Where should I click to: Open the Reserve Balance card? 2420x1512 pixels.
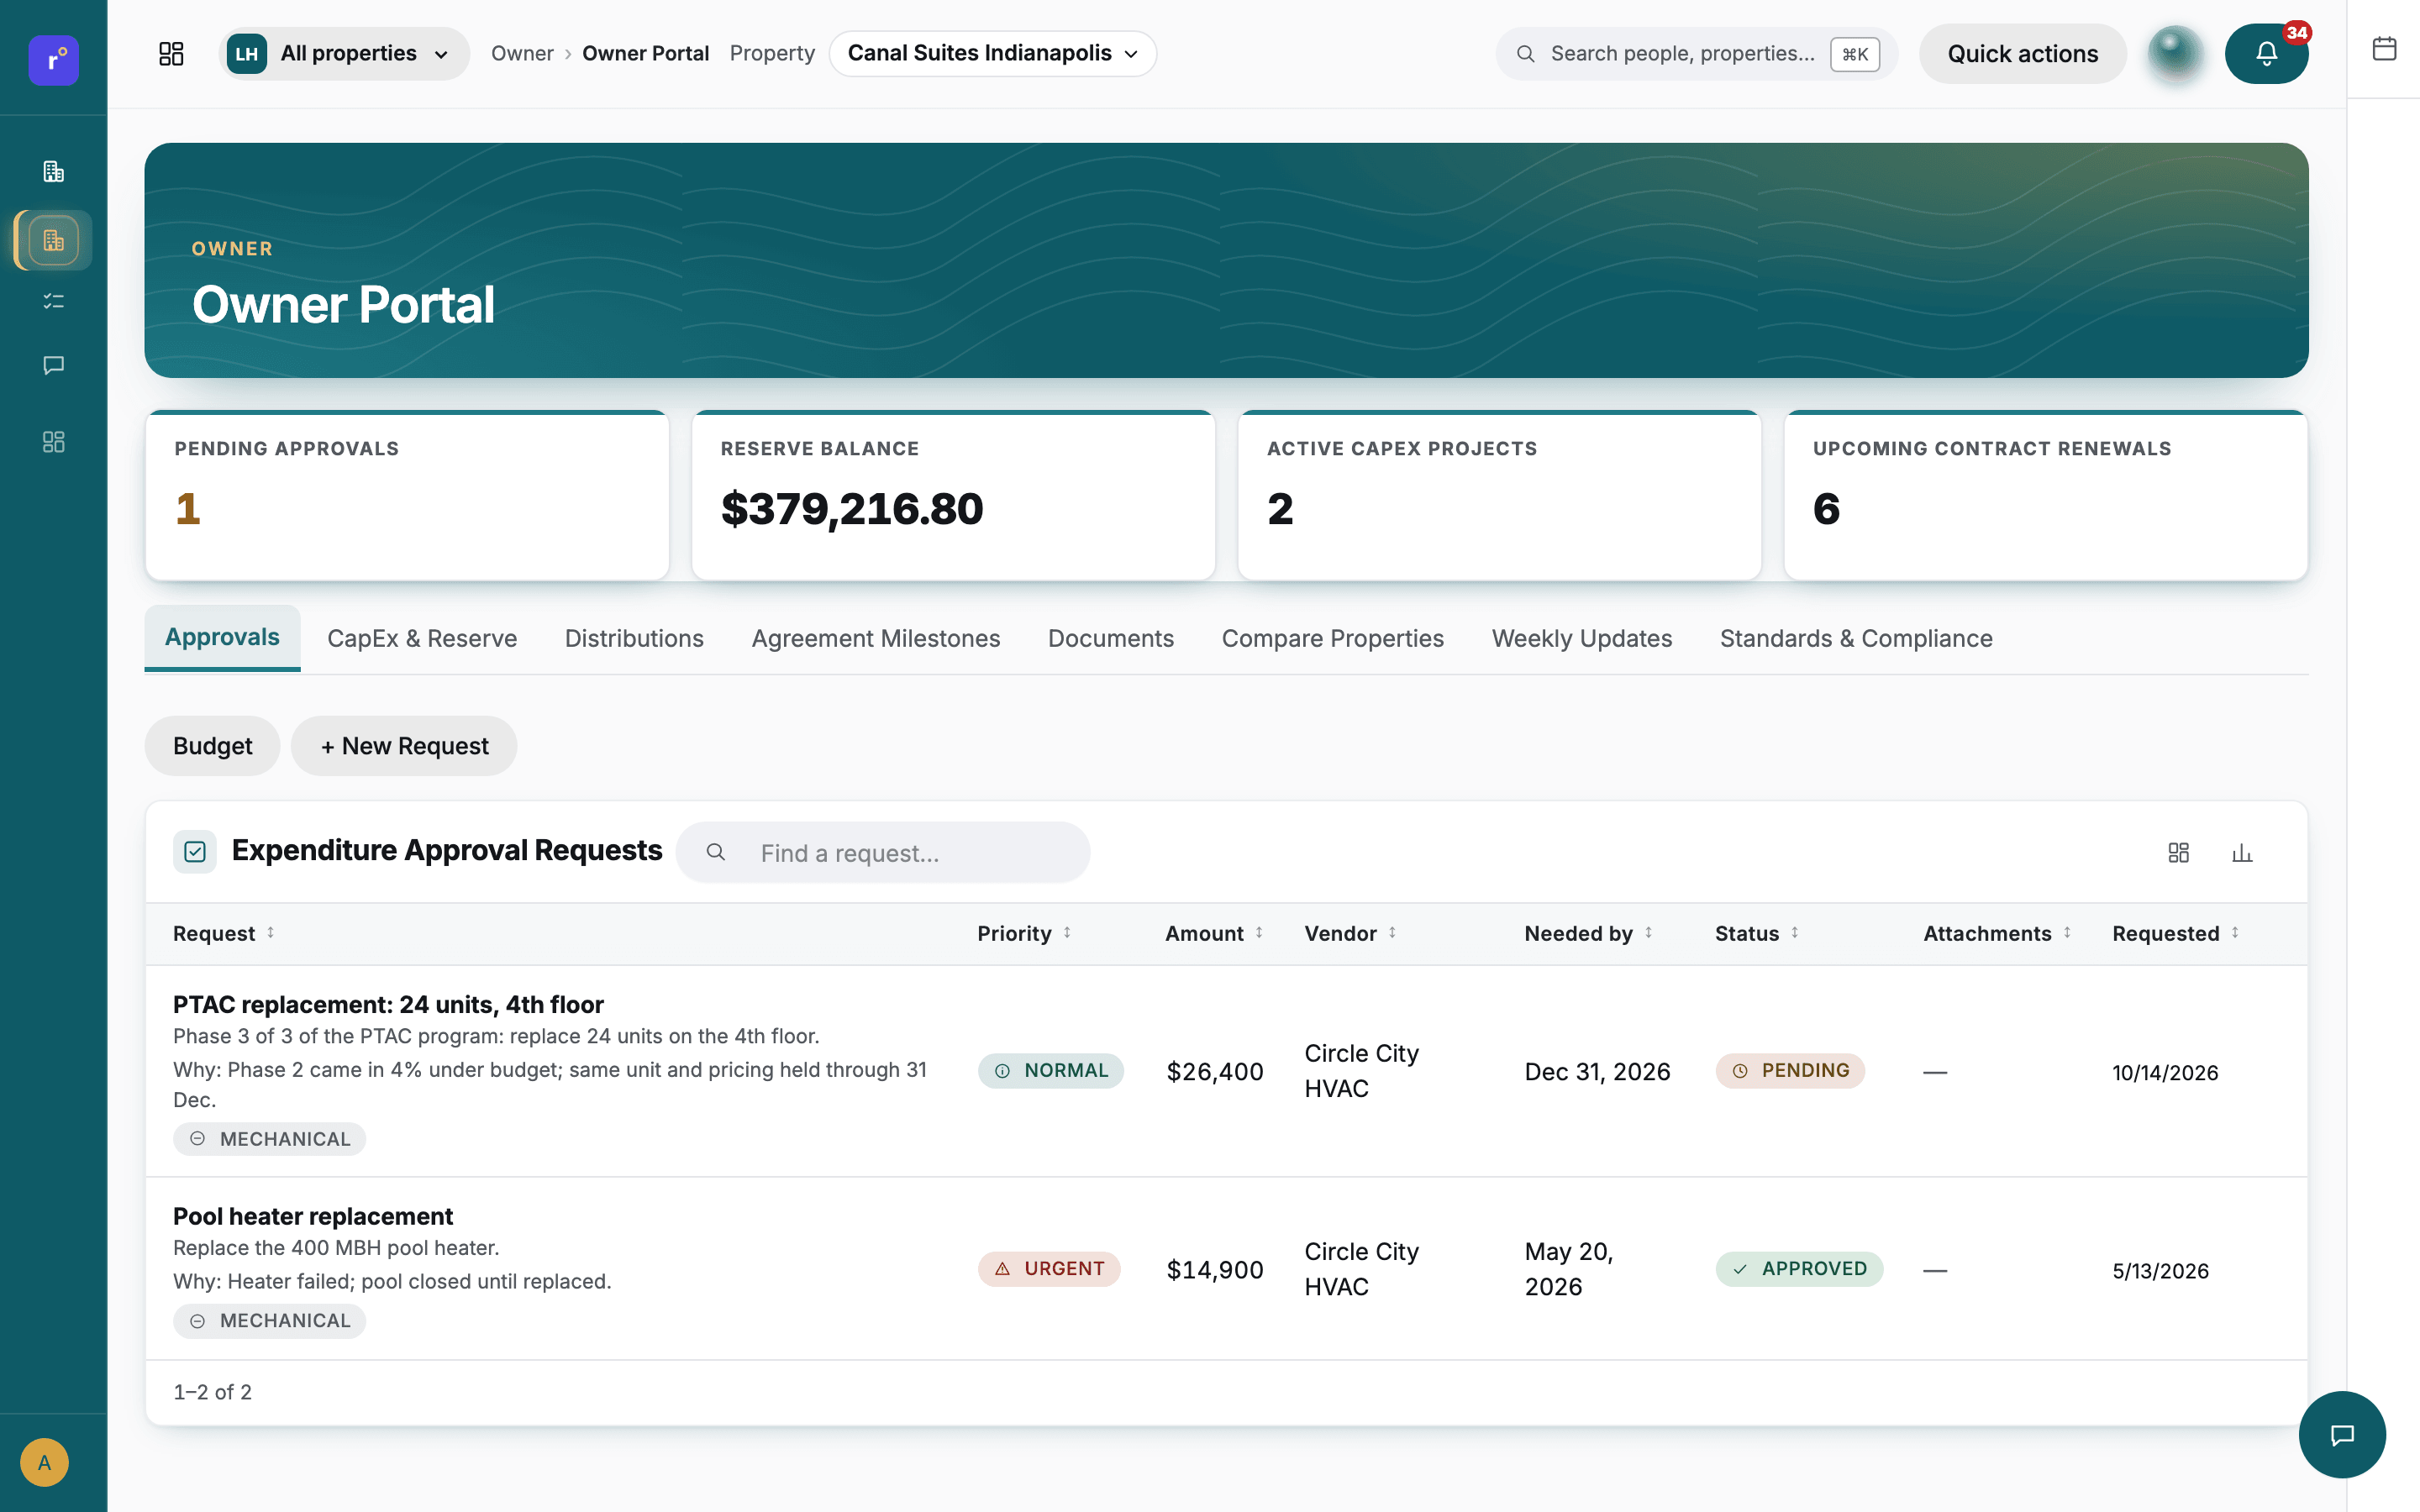point(953,496)
